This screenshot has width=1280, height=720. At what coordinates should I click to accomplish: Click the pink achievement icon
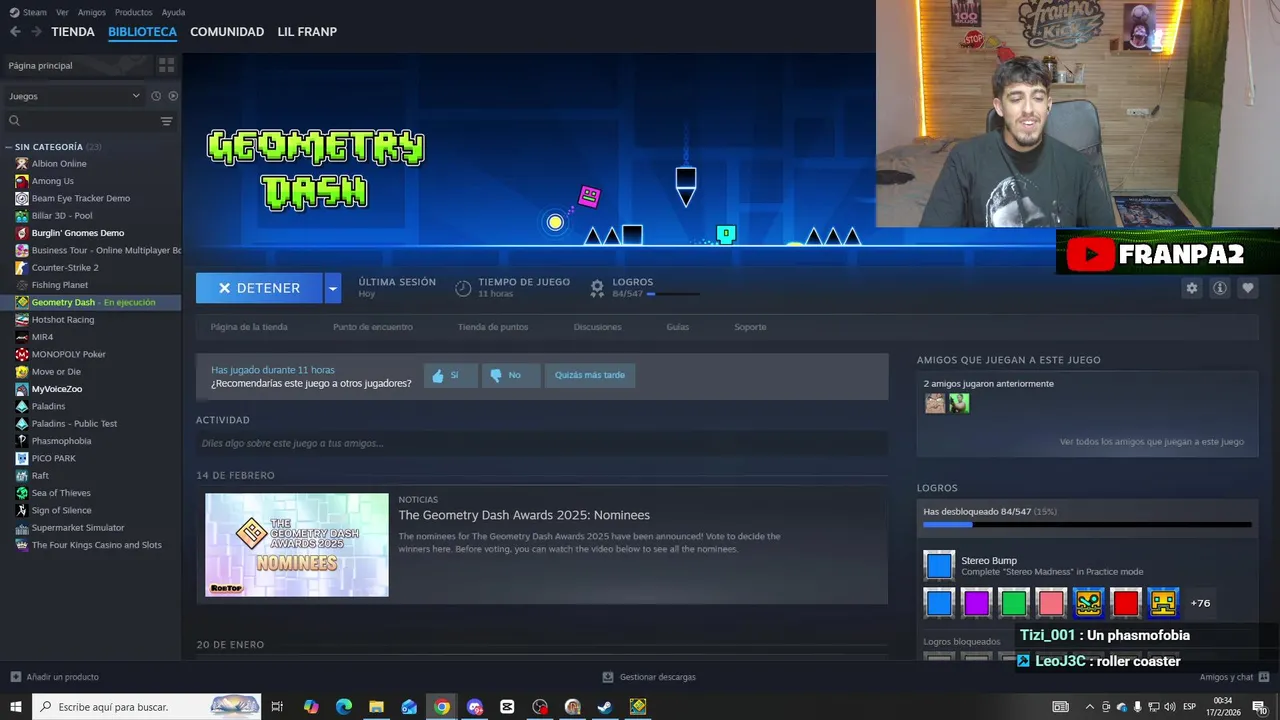1051,603
